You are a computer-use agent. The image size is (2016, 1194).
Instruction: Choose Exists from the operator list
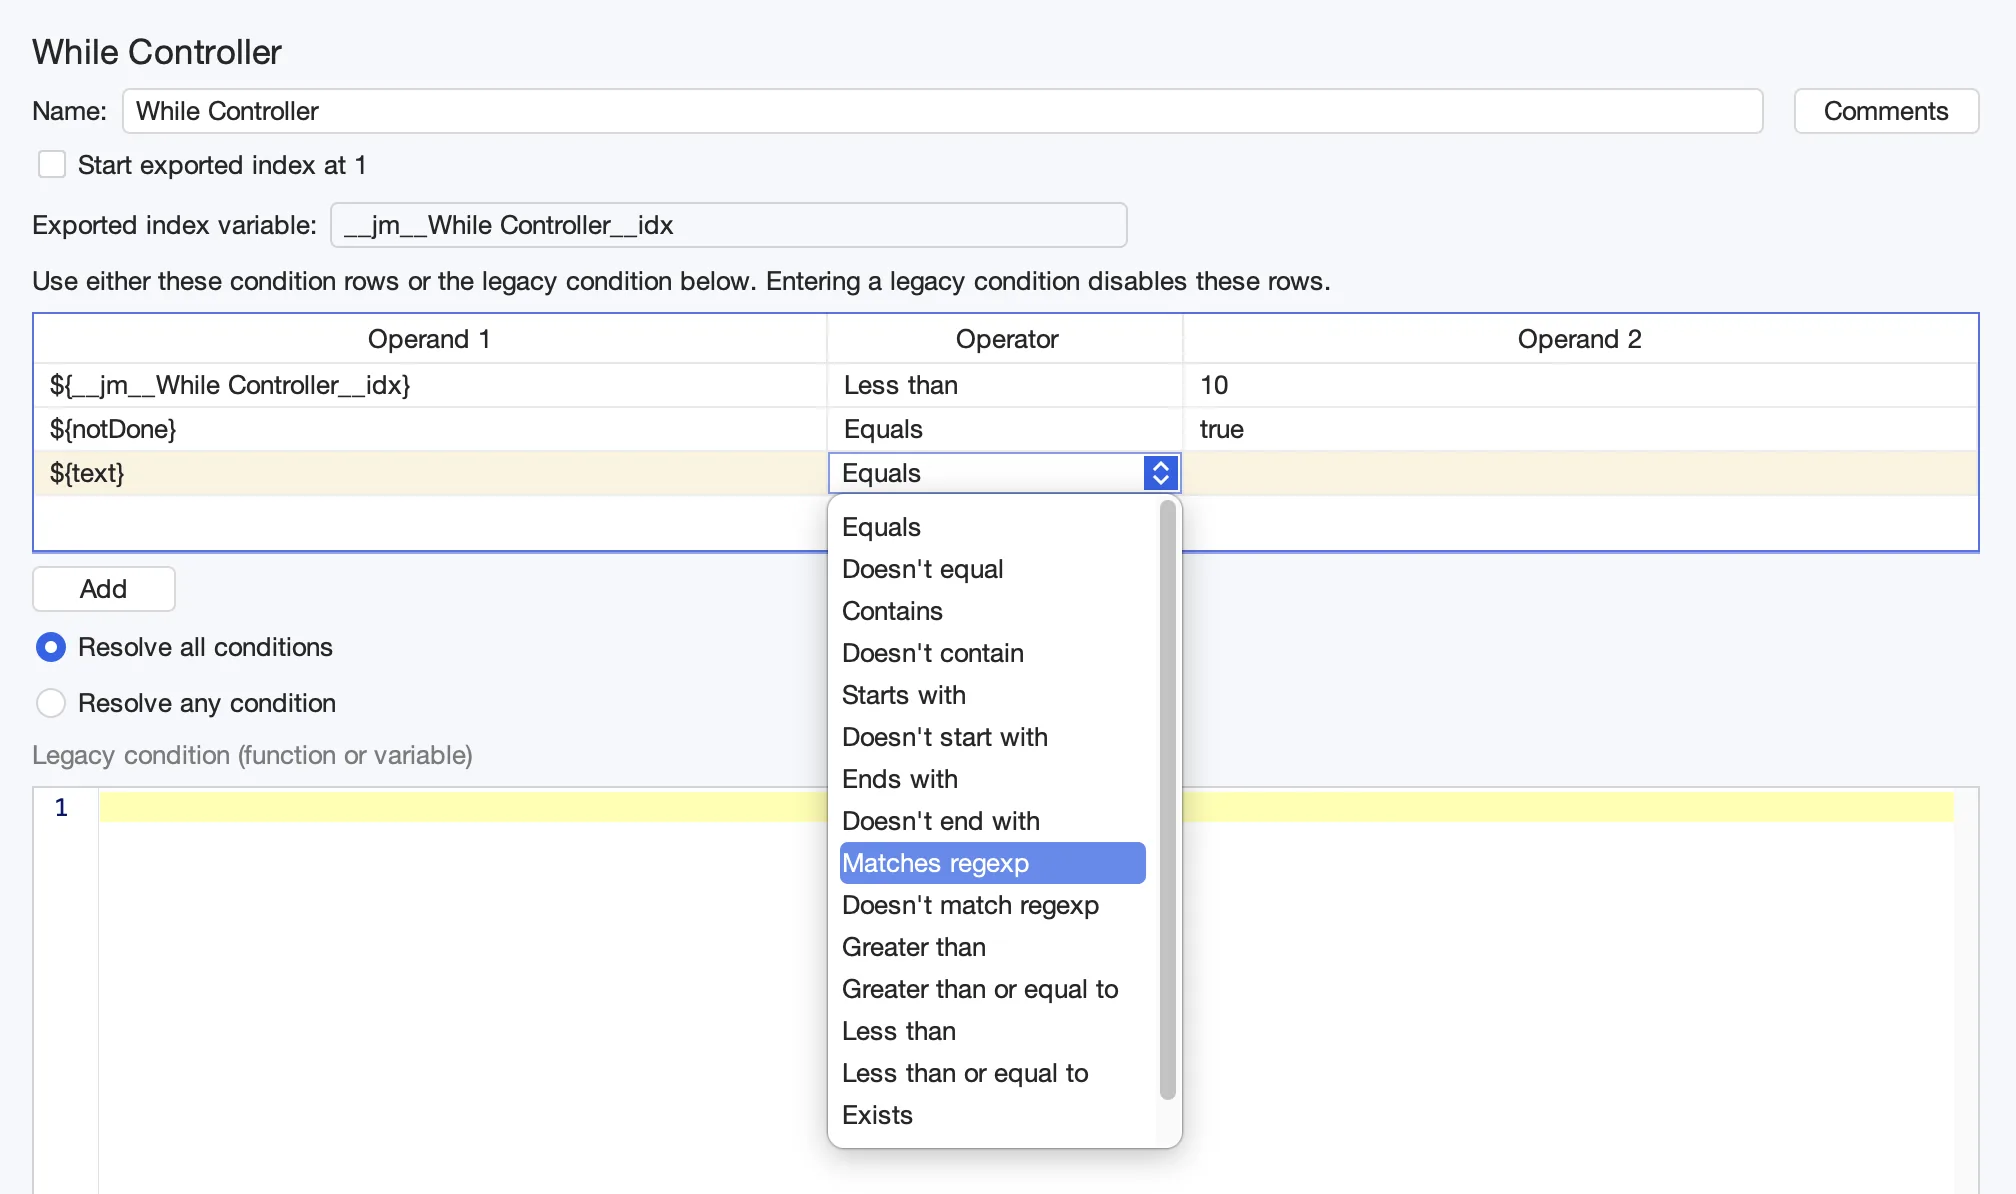click(x=992, y=1115)
